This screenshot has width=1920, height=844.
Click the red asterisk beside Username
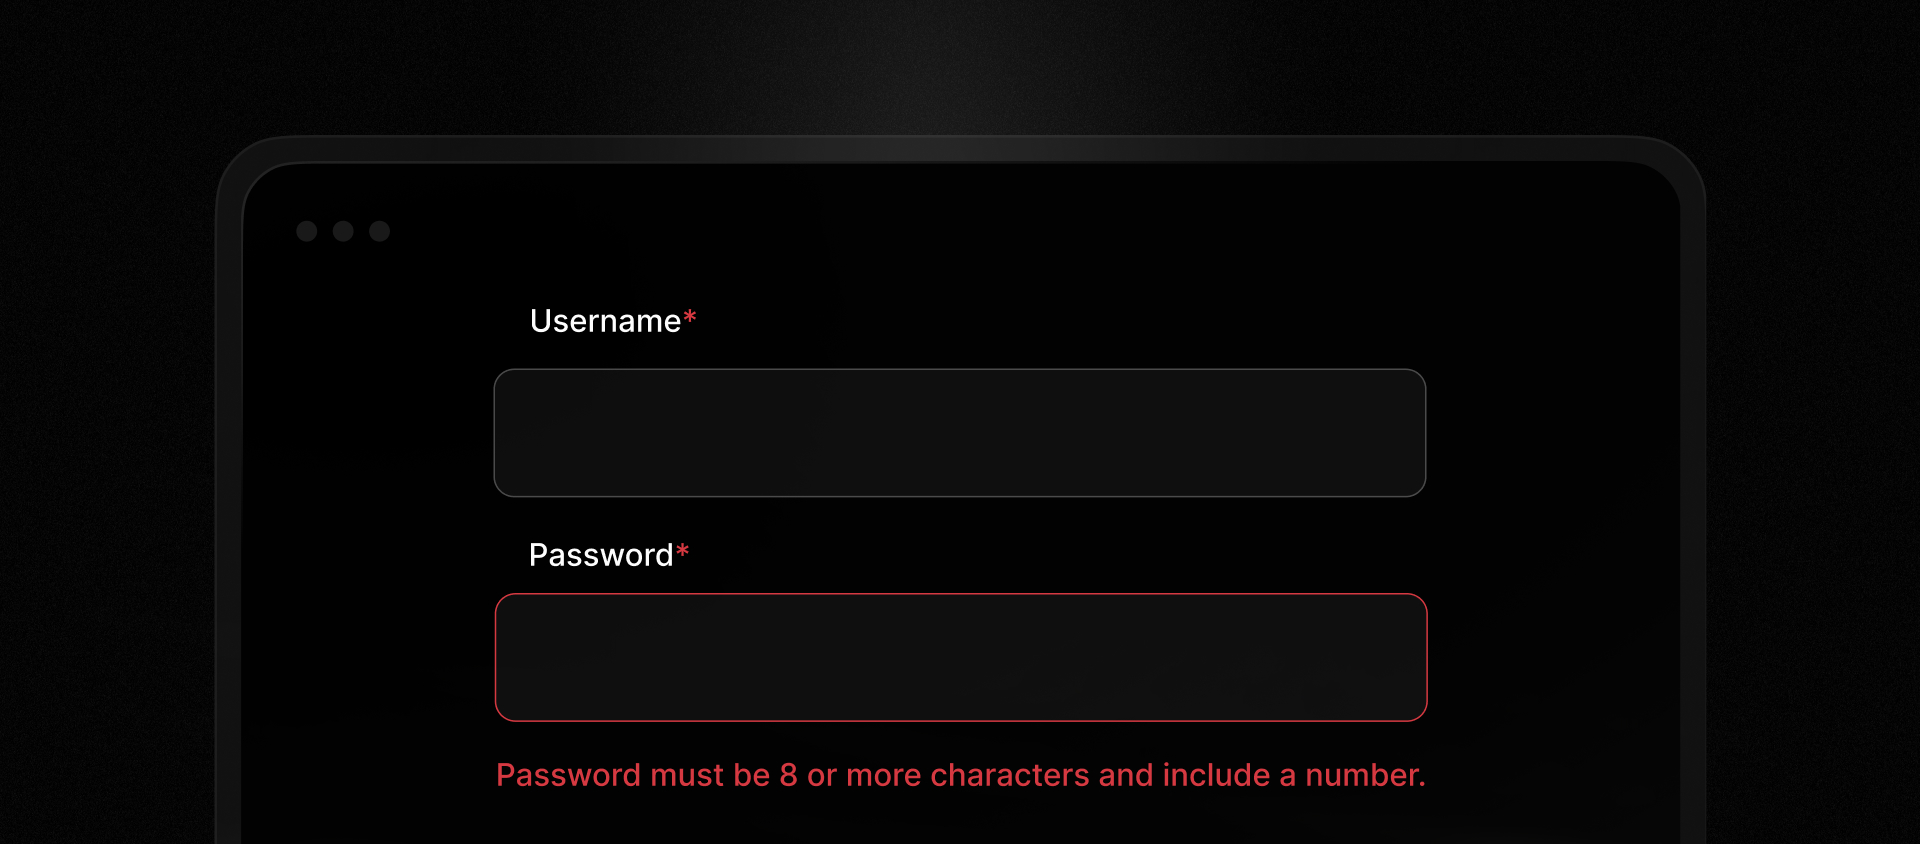point(690,318)
